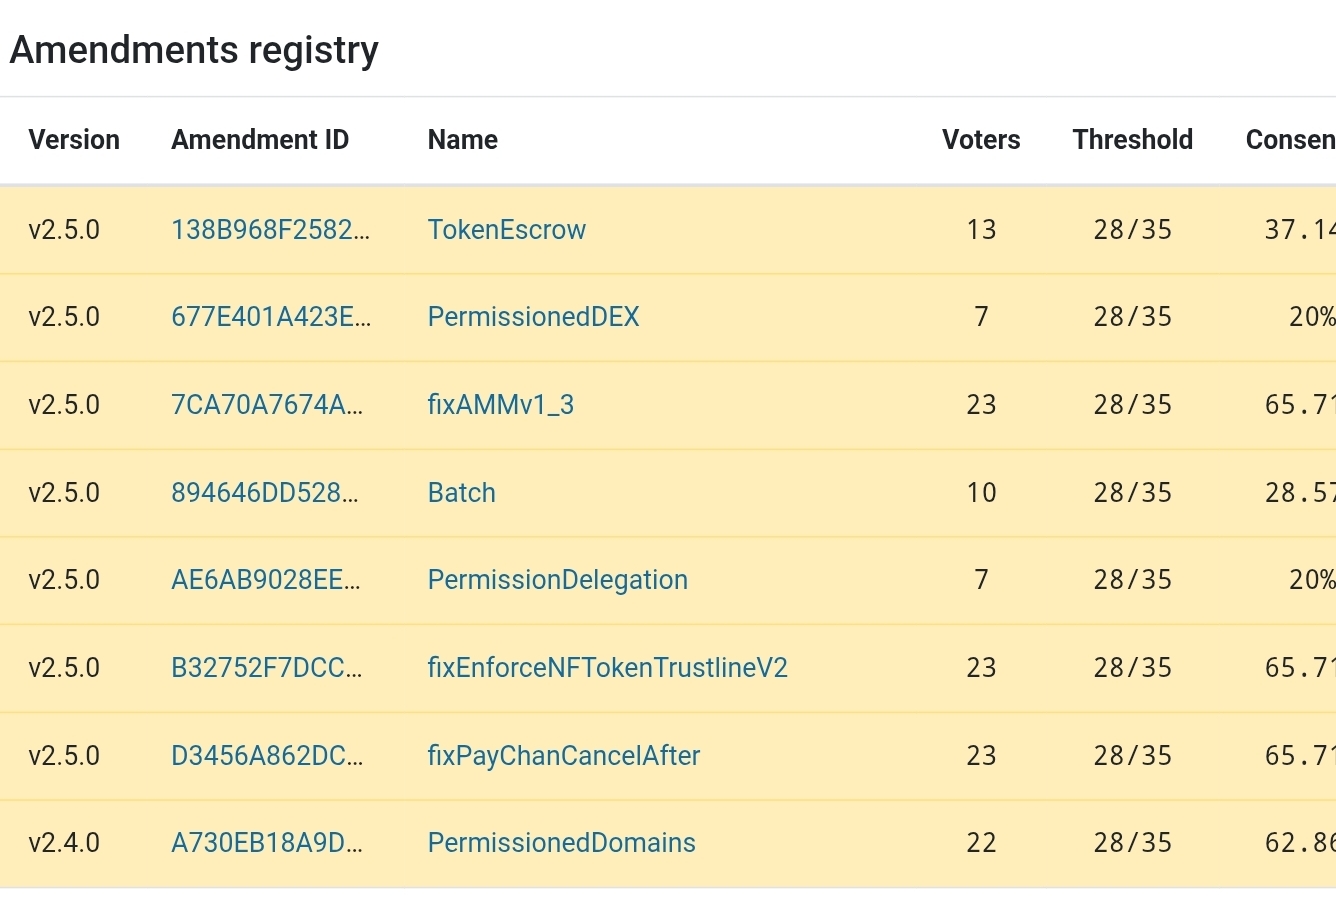1336x904 pixels.
Task: Open the Batch amendment
Action: tap(462, 493)
